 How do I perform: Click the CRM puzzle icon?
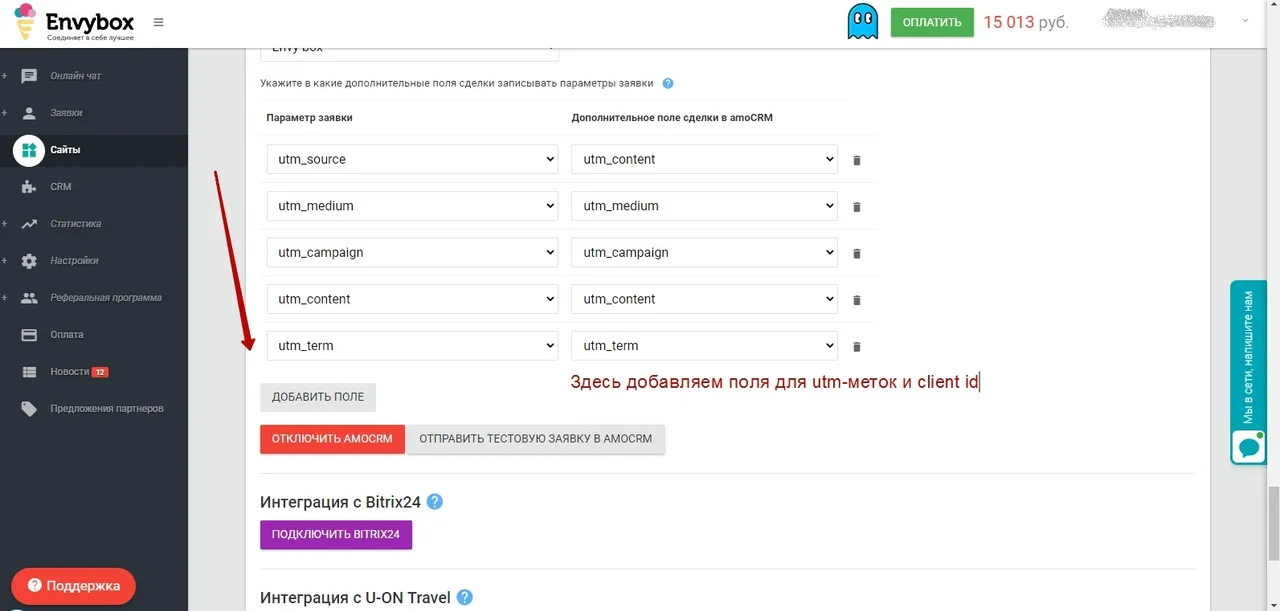point(29,187)
